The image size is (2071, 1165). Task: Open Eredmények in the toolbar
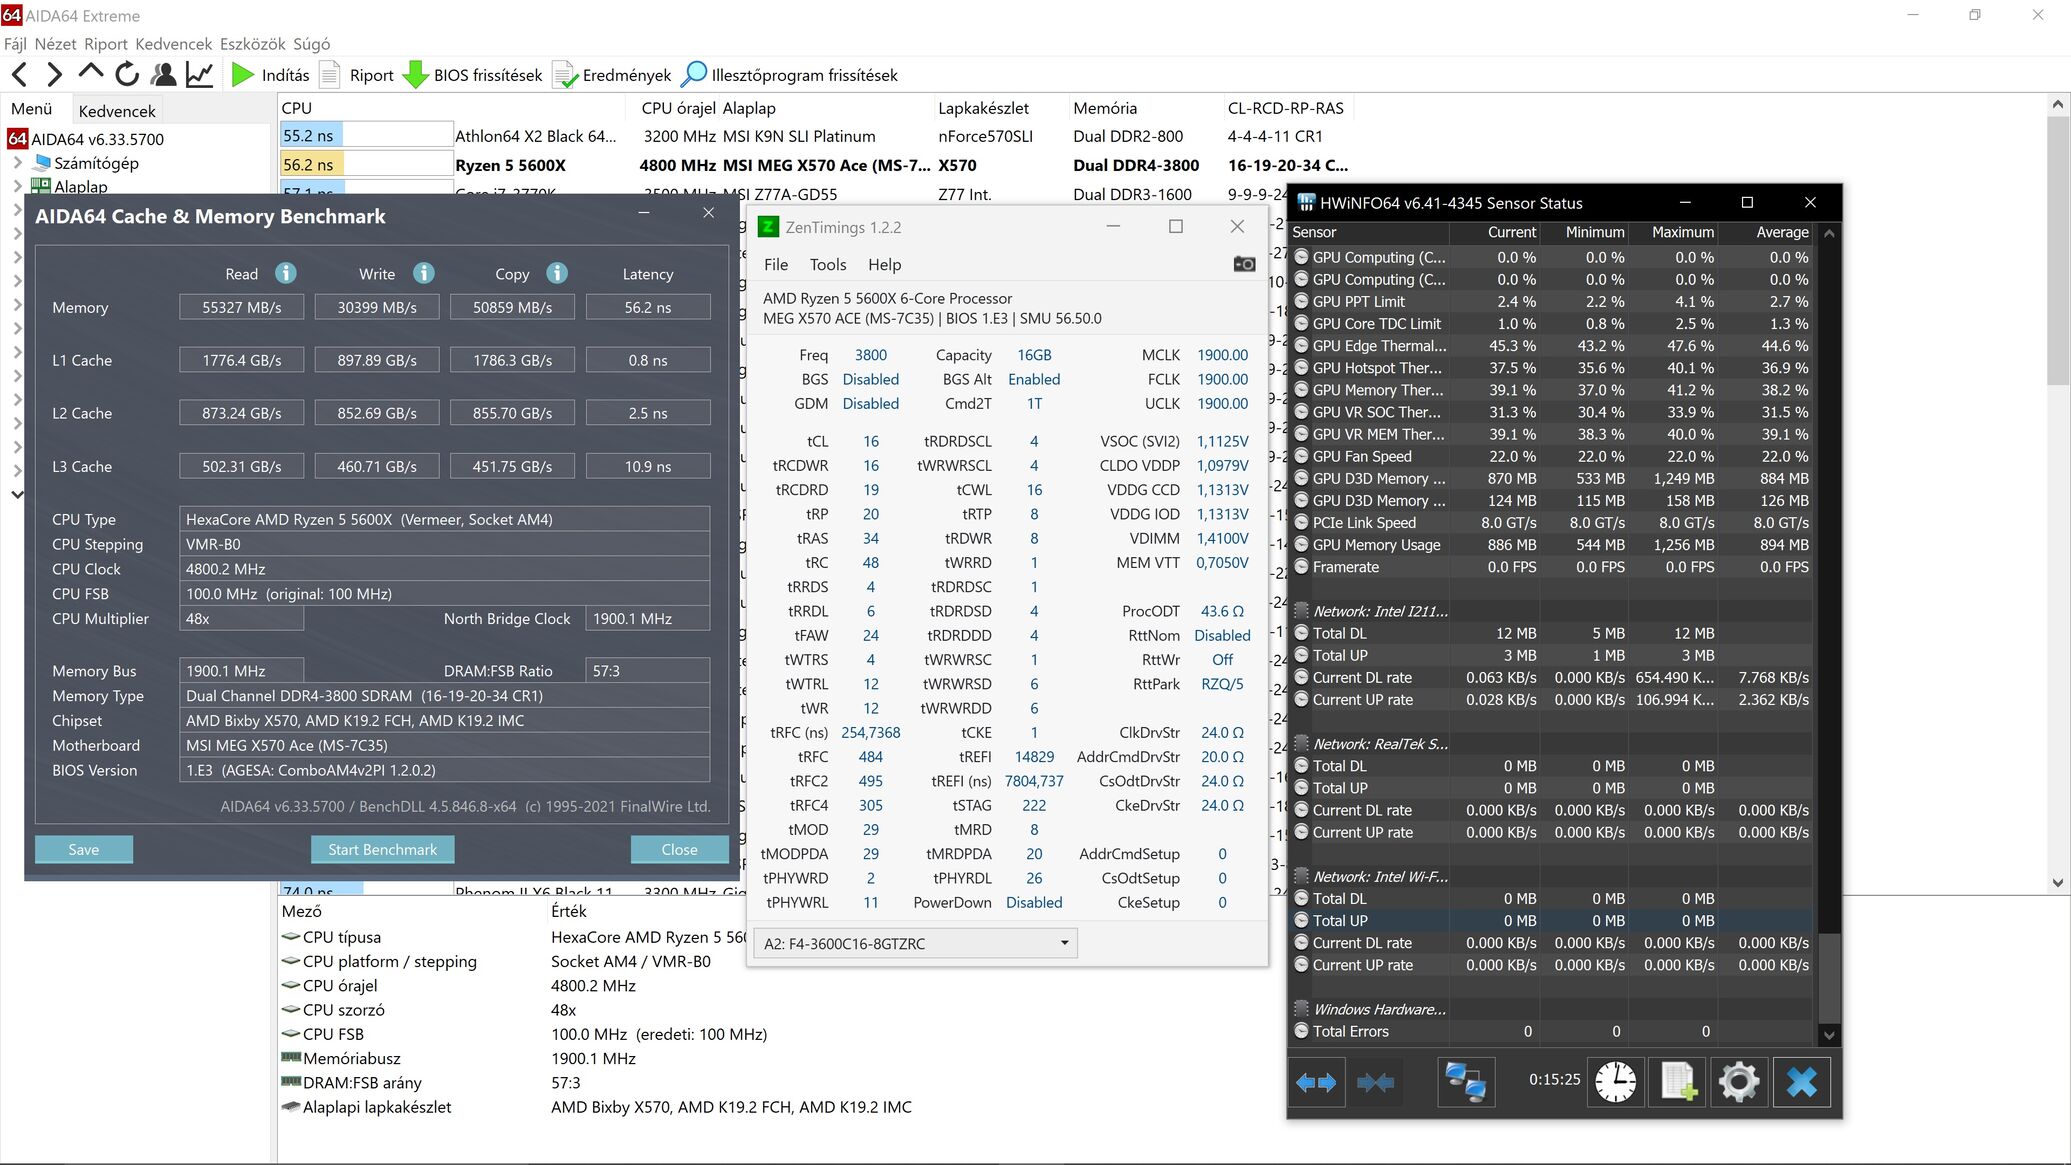(612, 75)
